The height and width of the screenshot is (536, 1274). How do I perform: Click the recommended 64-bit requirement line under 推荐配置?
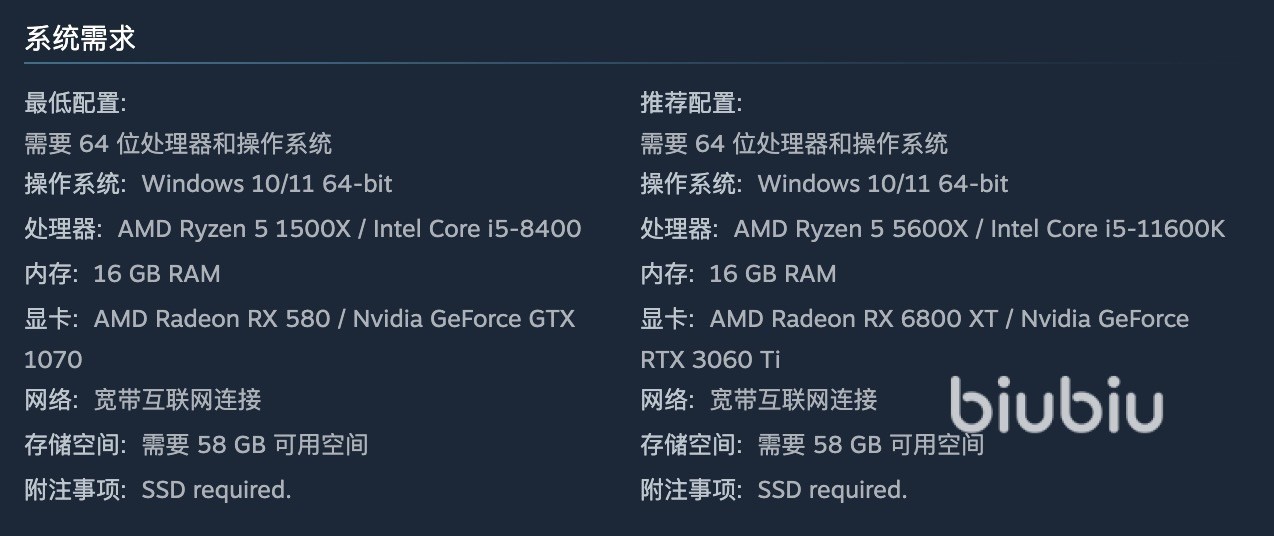tap(794, 143)
